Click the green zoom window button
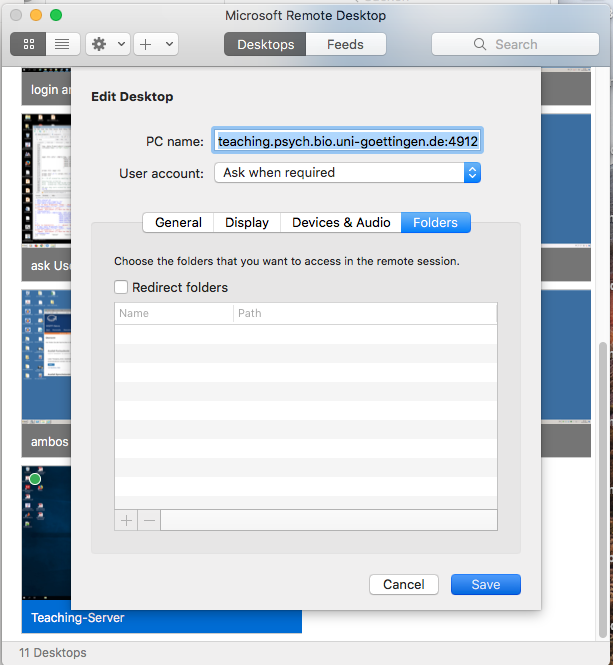Image resolution: width=613 pixels, height=665 pixels. click(56, 15)
